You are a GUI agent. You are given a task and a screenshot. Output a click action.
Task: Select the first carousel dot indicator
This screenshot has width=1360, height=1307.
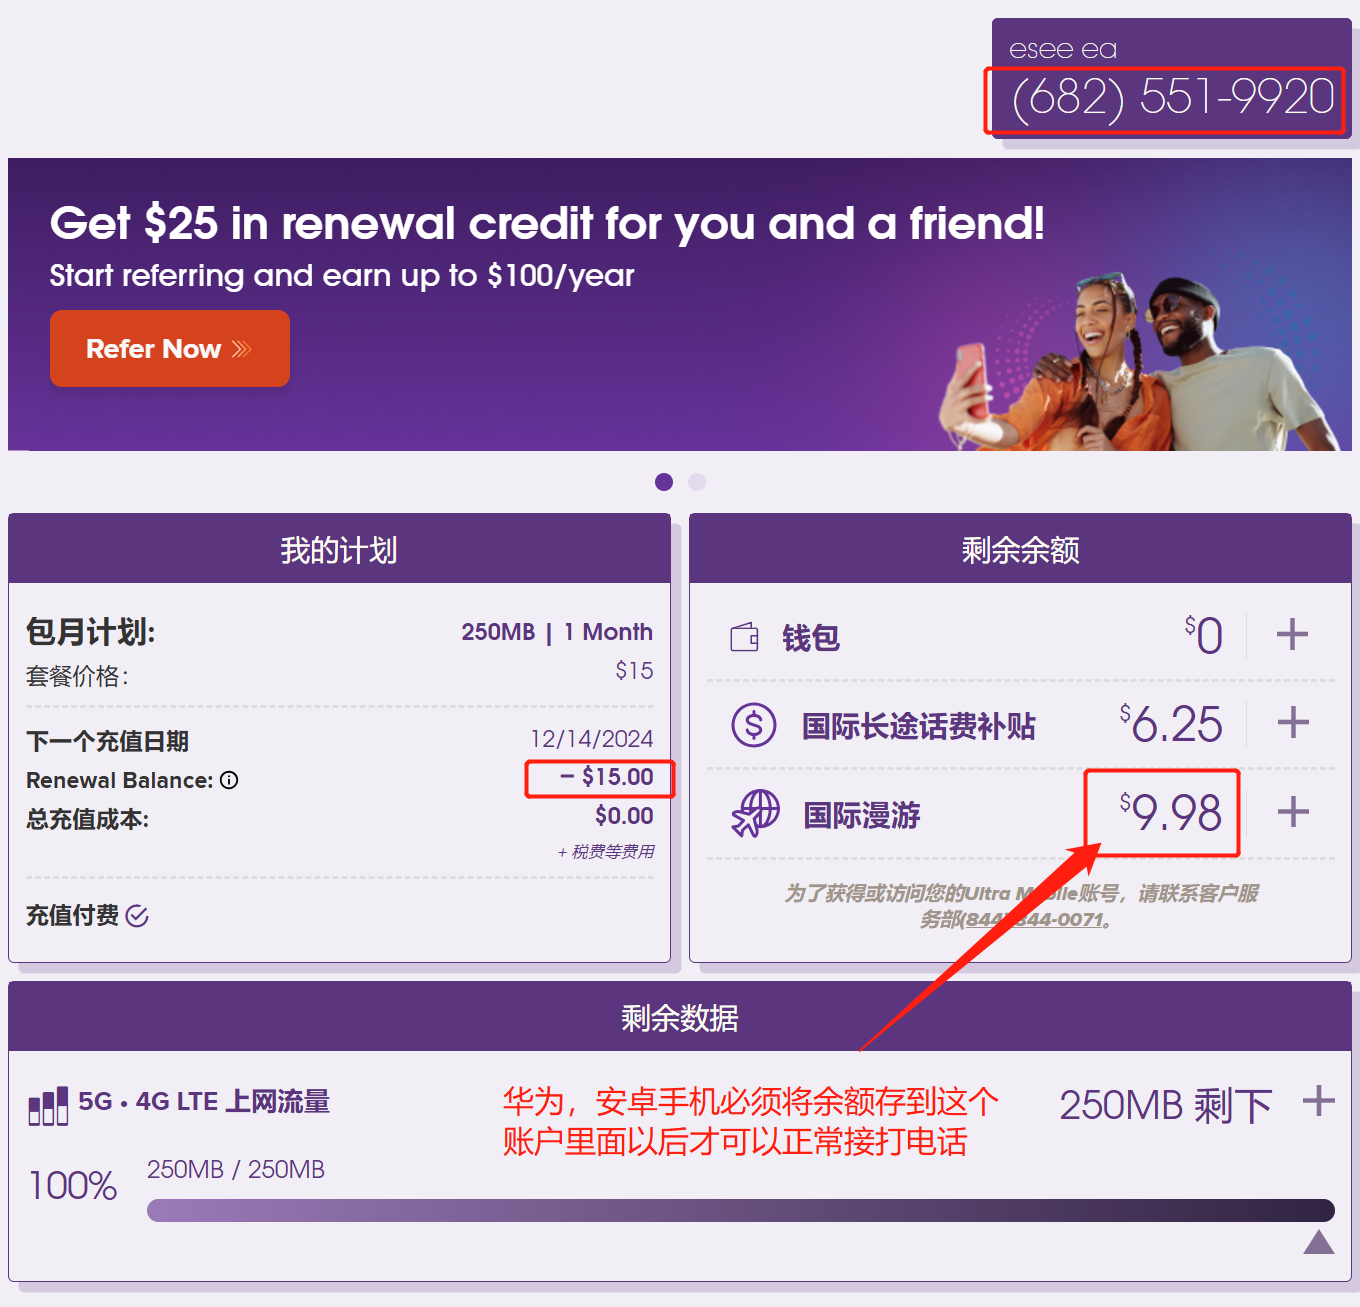(664, 482)
